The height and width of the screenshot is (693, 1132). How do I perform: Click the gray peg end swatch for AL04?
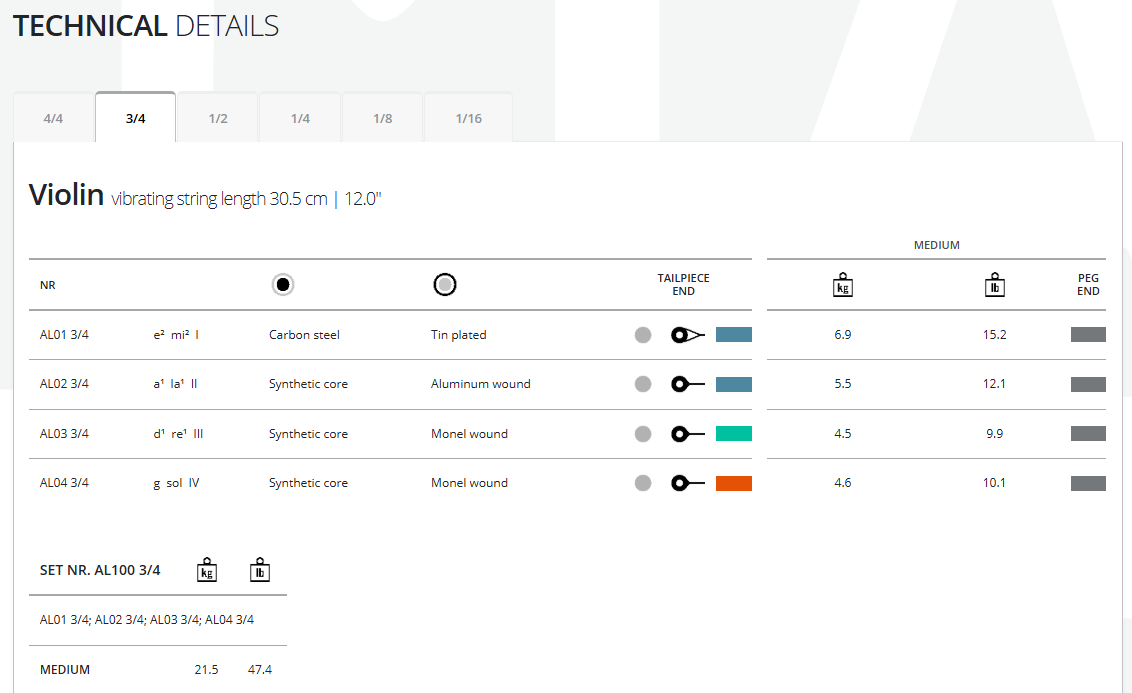1088,483
